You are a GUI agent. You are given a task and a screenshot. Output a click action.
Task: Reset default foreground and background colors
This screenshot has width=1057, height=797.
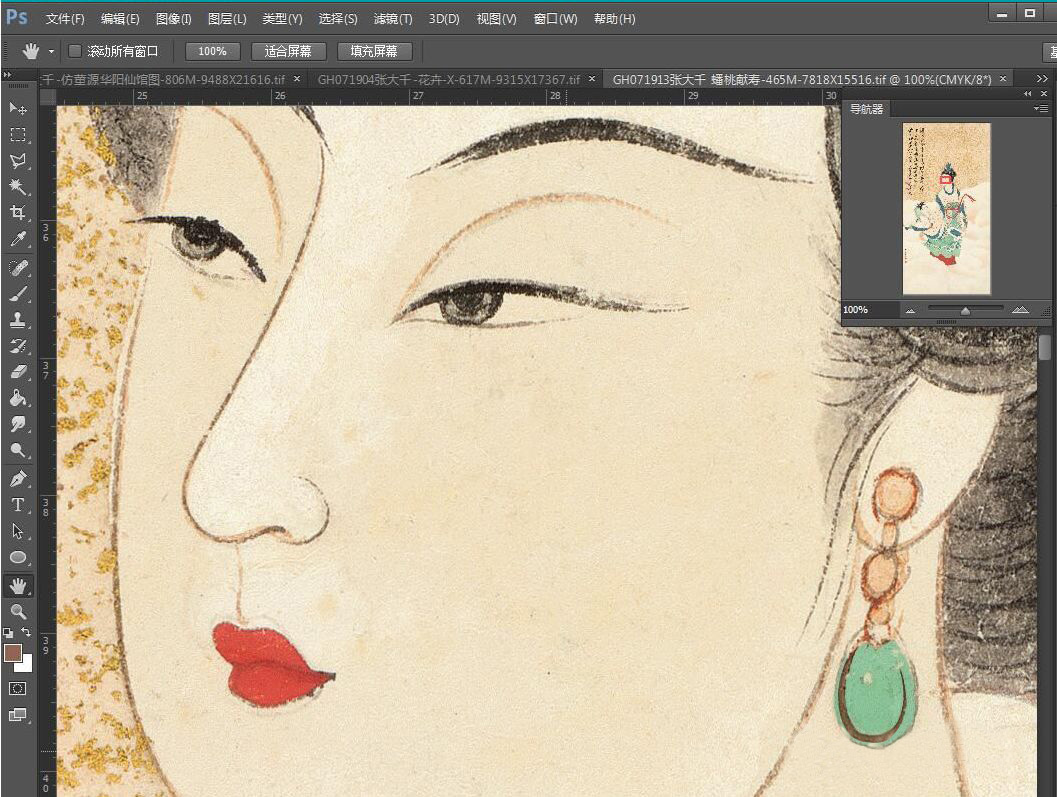tap(7, 632)
